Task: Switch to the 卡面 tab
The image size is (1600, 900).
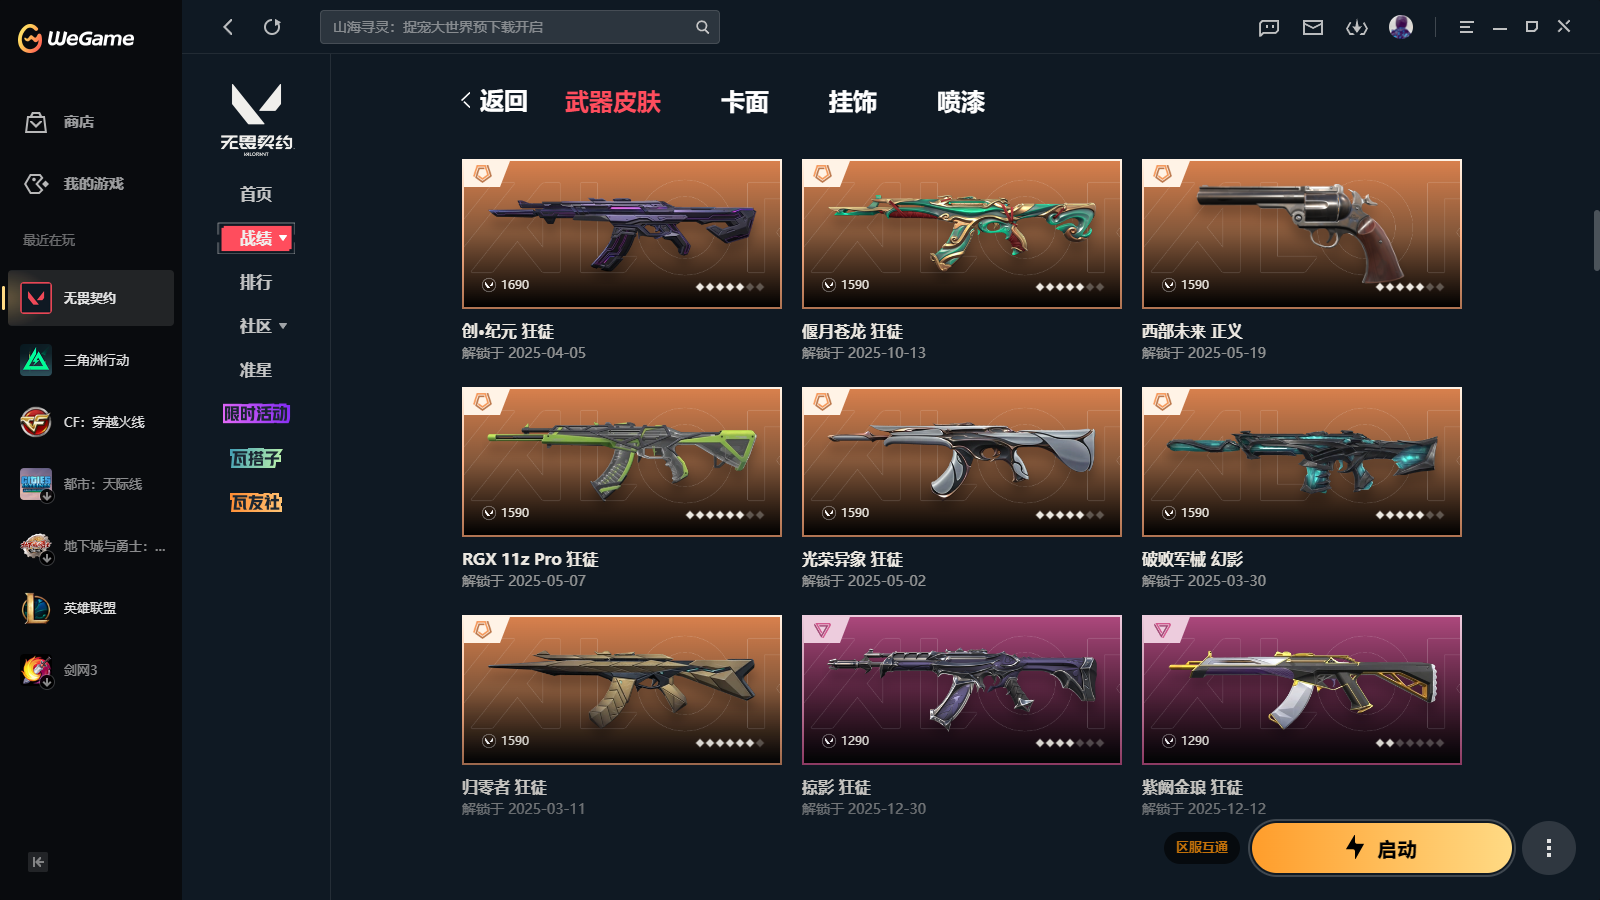Action: pyautogui.click(x=745, y=102)
